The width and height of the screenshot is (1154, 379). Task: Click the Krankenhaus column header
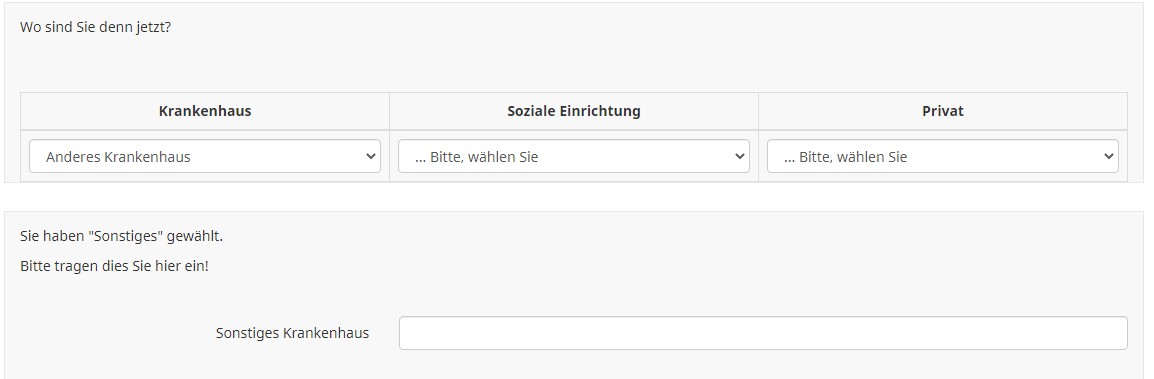click(x=205, y=111)
